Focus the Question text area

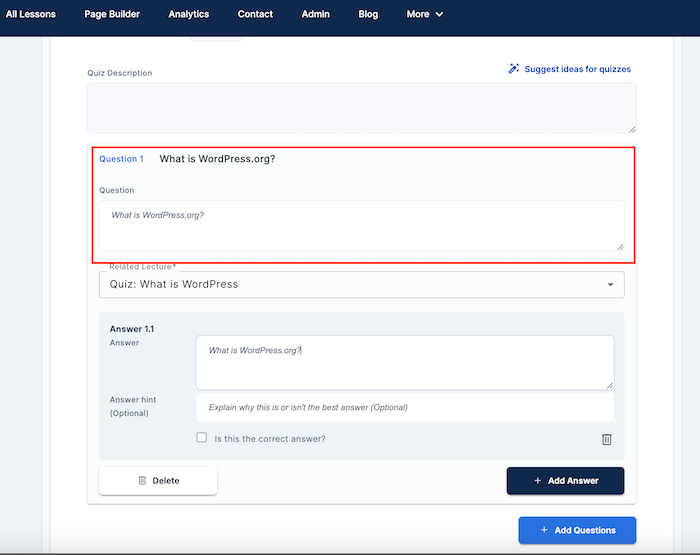click(x=362, y=225)
